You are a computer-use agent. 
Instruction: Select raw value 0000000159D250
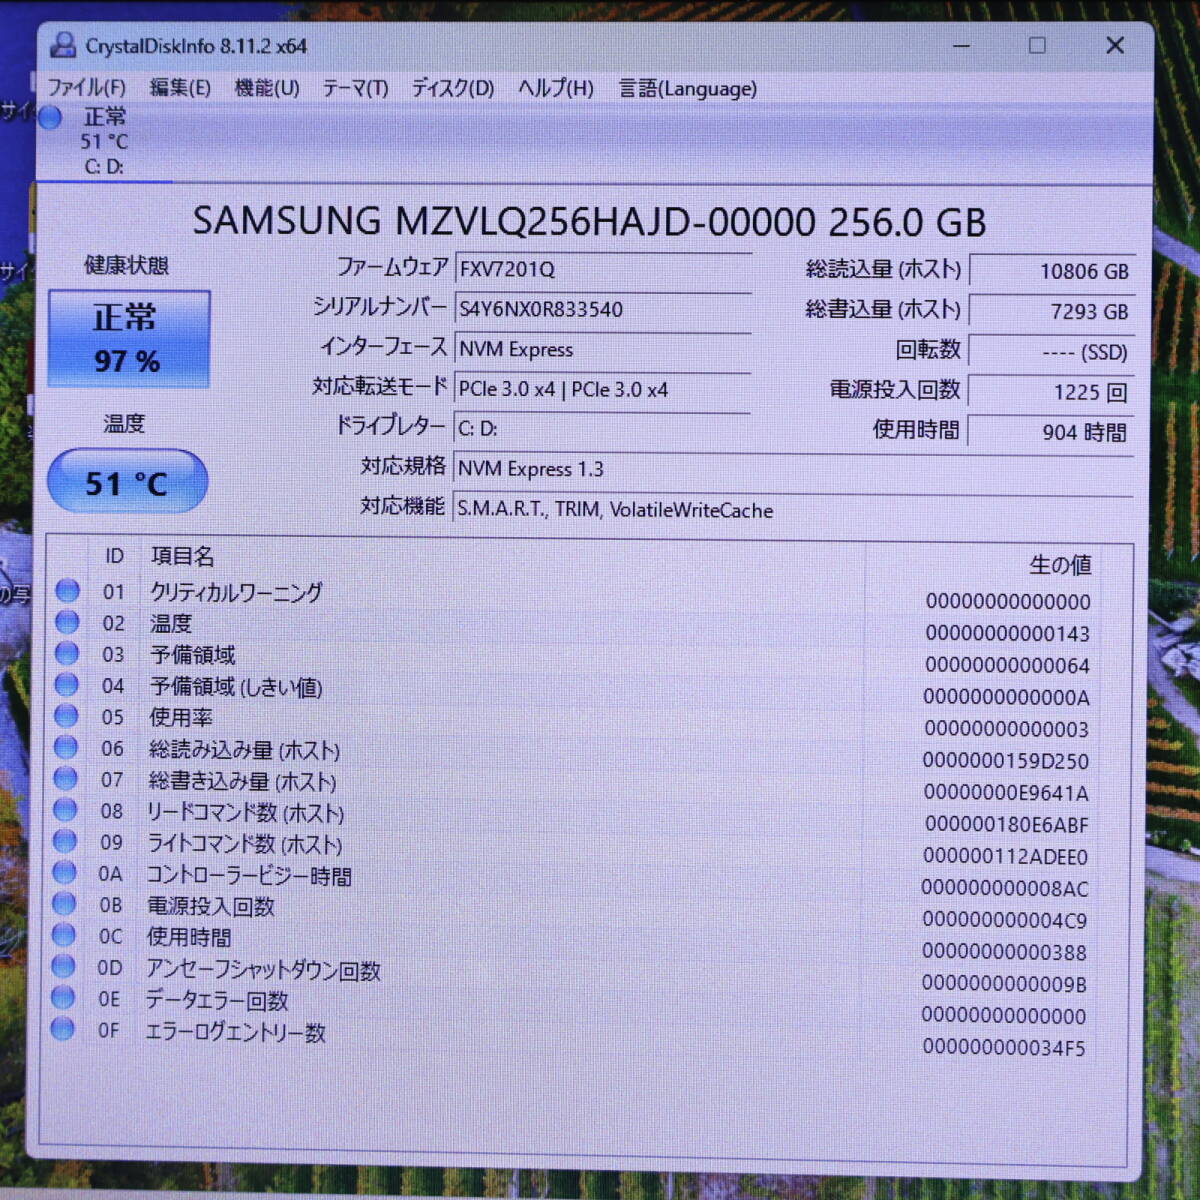1006,761
